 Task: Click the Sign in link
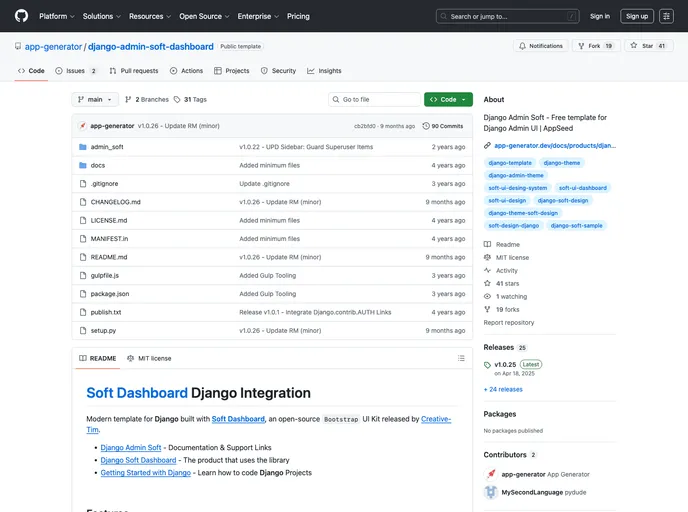tap(599, 16)
